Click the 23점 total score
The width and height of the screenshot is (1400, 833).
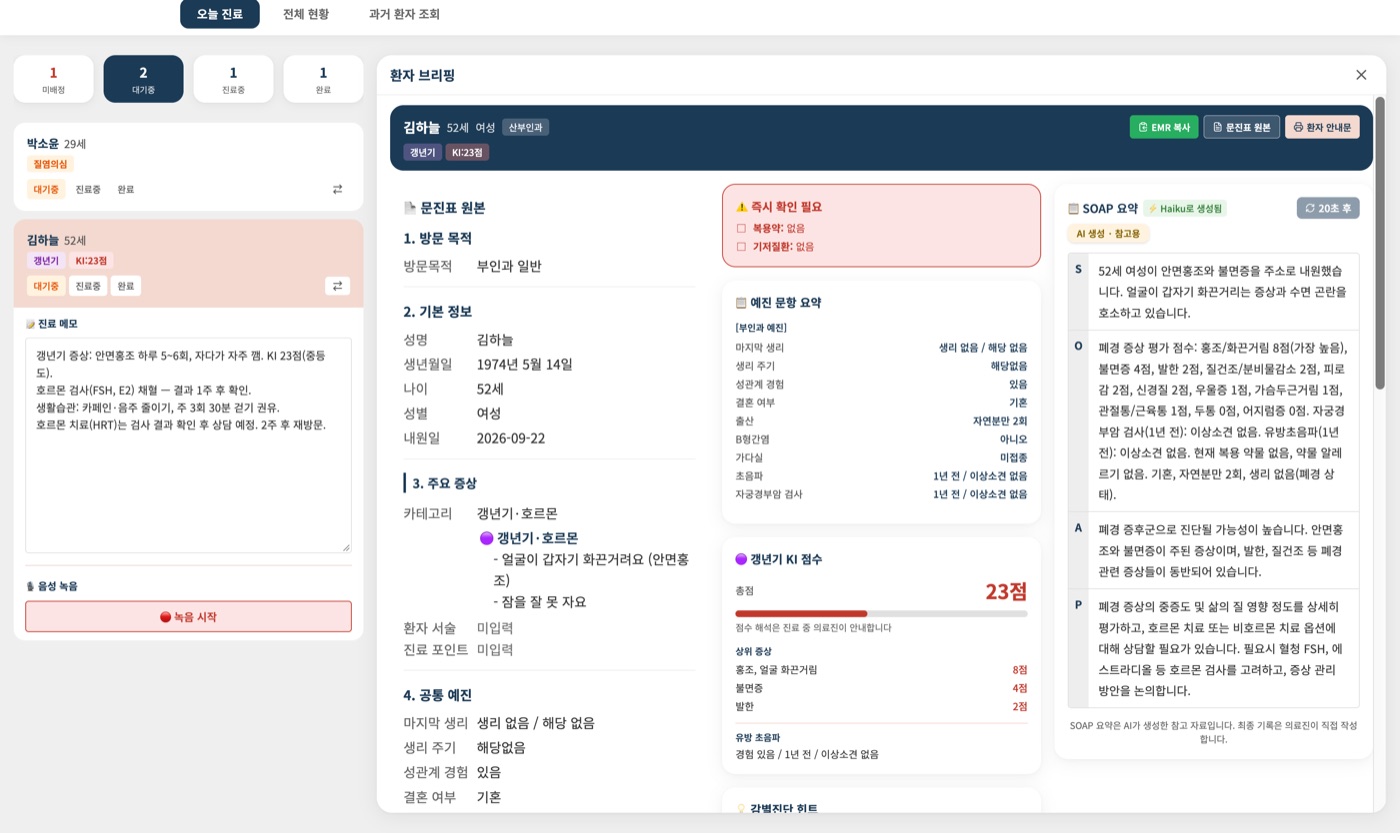pos(1006,591)
